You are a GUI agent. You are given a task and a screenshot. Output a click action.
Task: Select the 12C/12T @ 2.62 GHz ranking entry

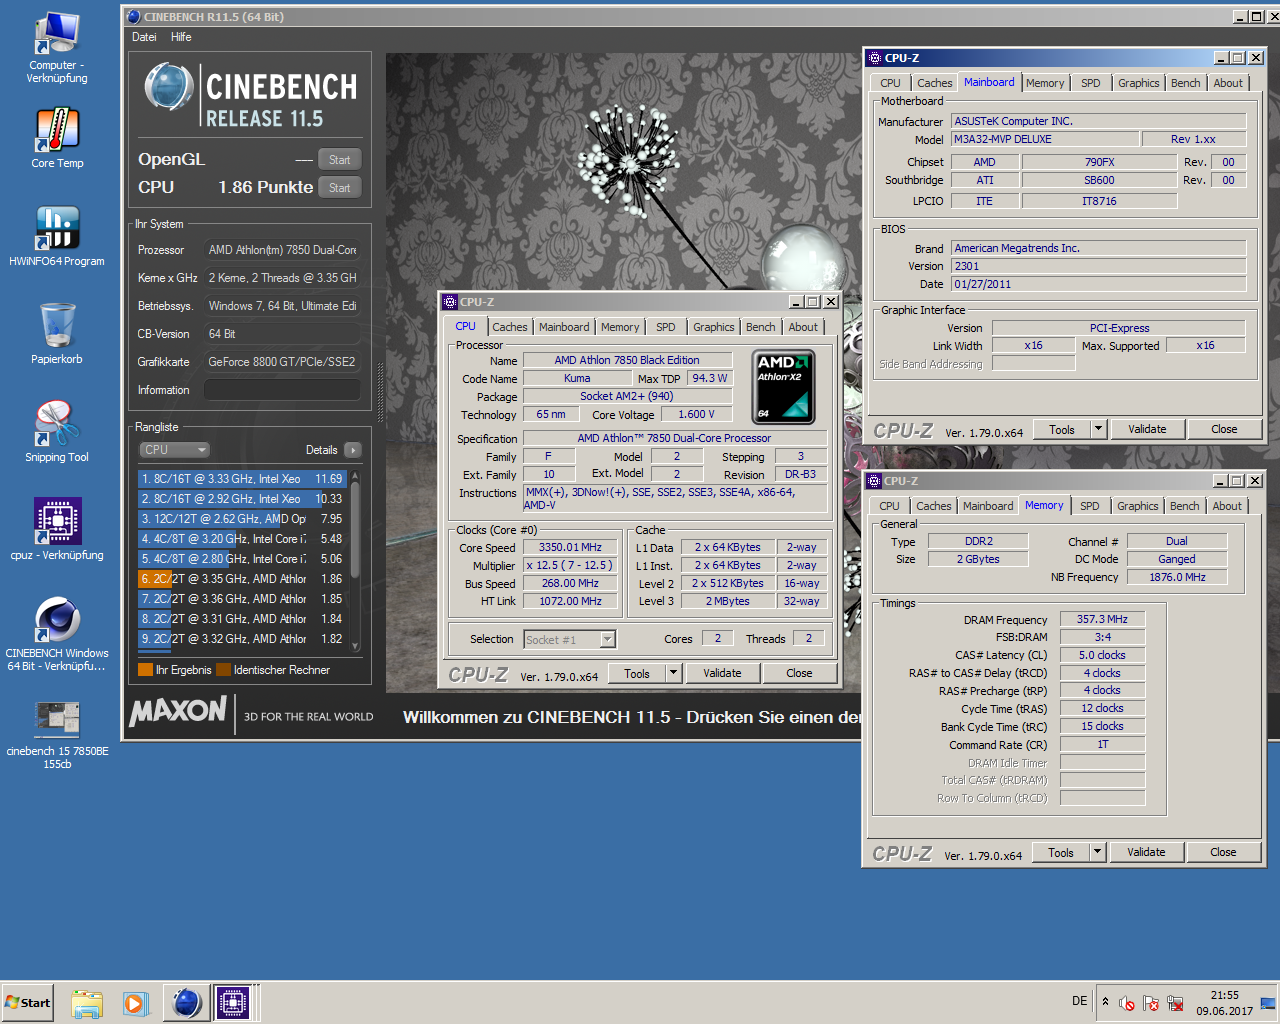[x=242, y=519]
